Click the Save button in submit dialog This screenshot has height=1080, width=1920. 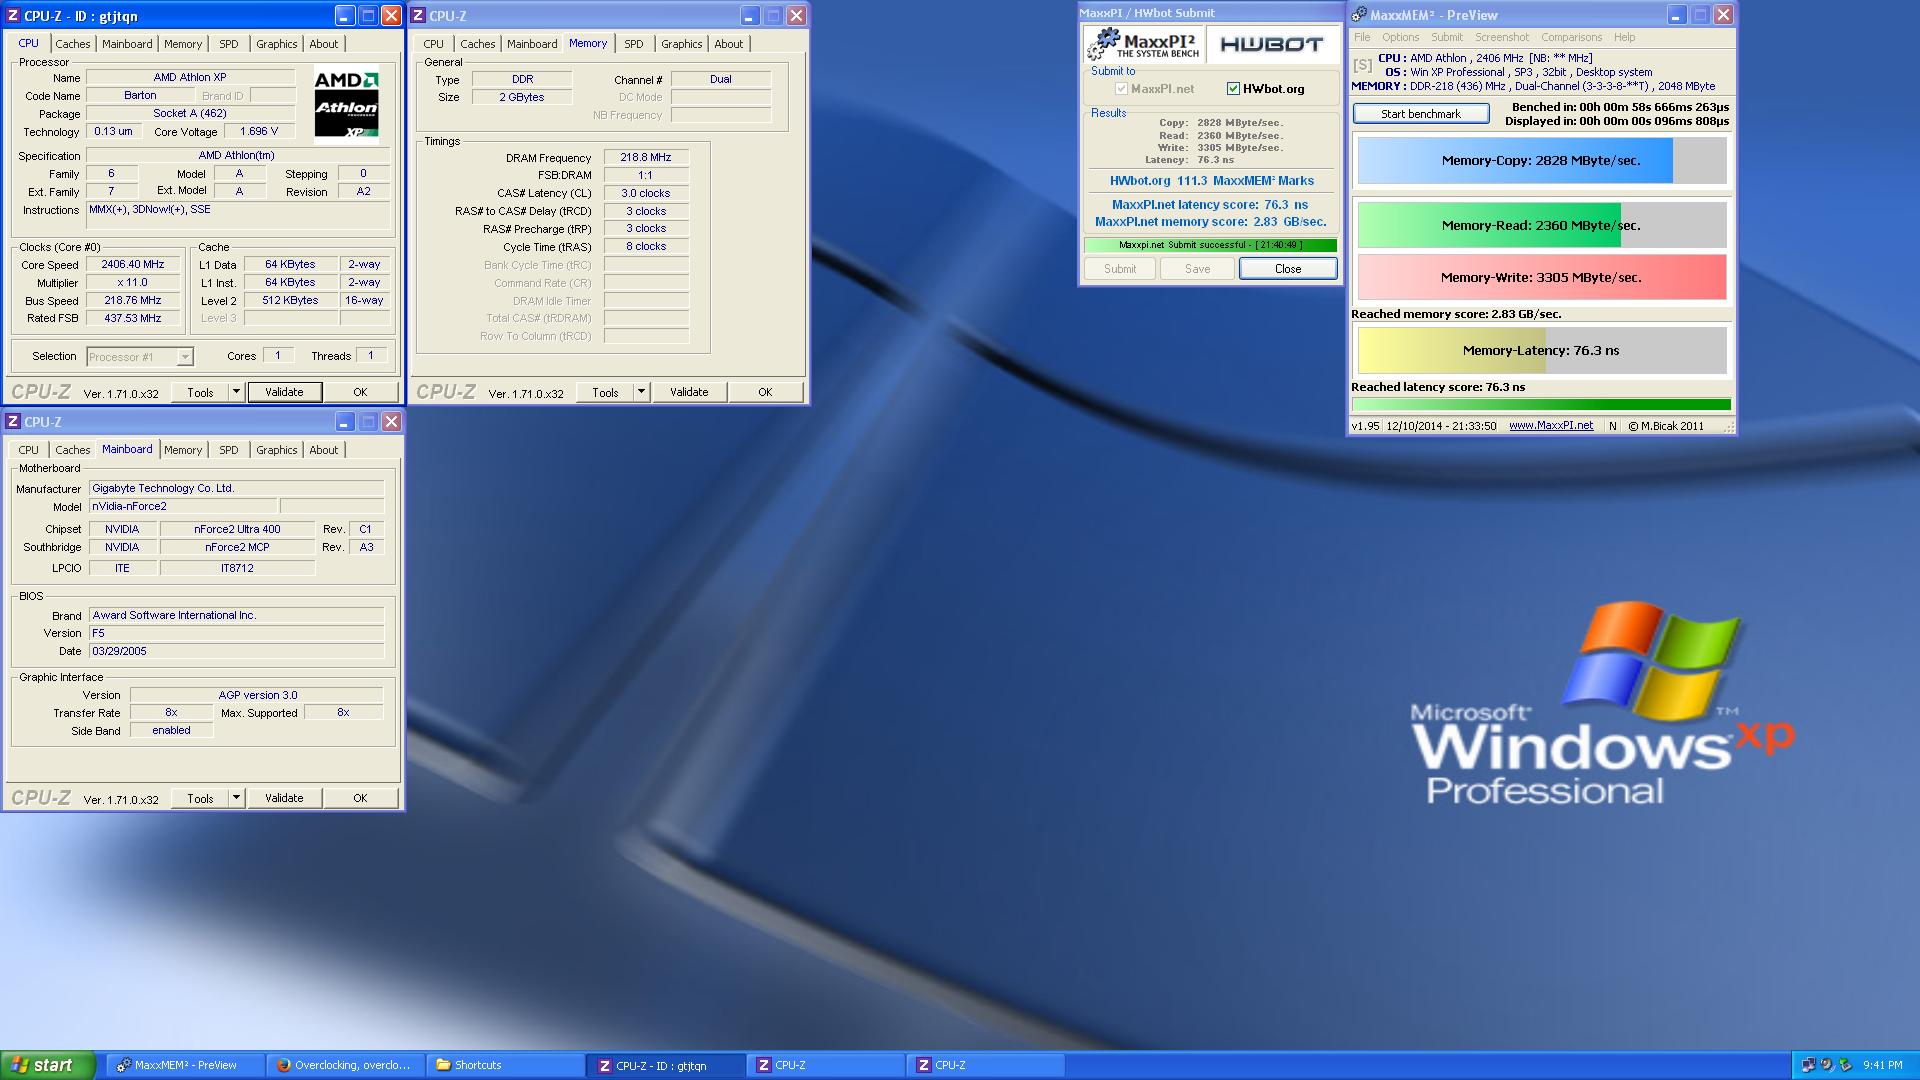pos(1198,269)
